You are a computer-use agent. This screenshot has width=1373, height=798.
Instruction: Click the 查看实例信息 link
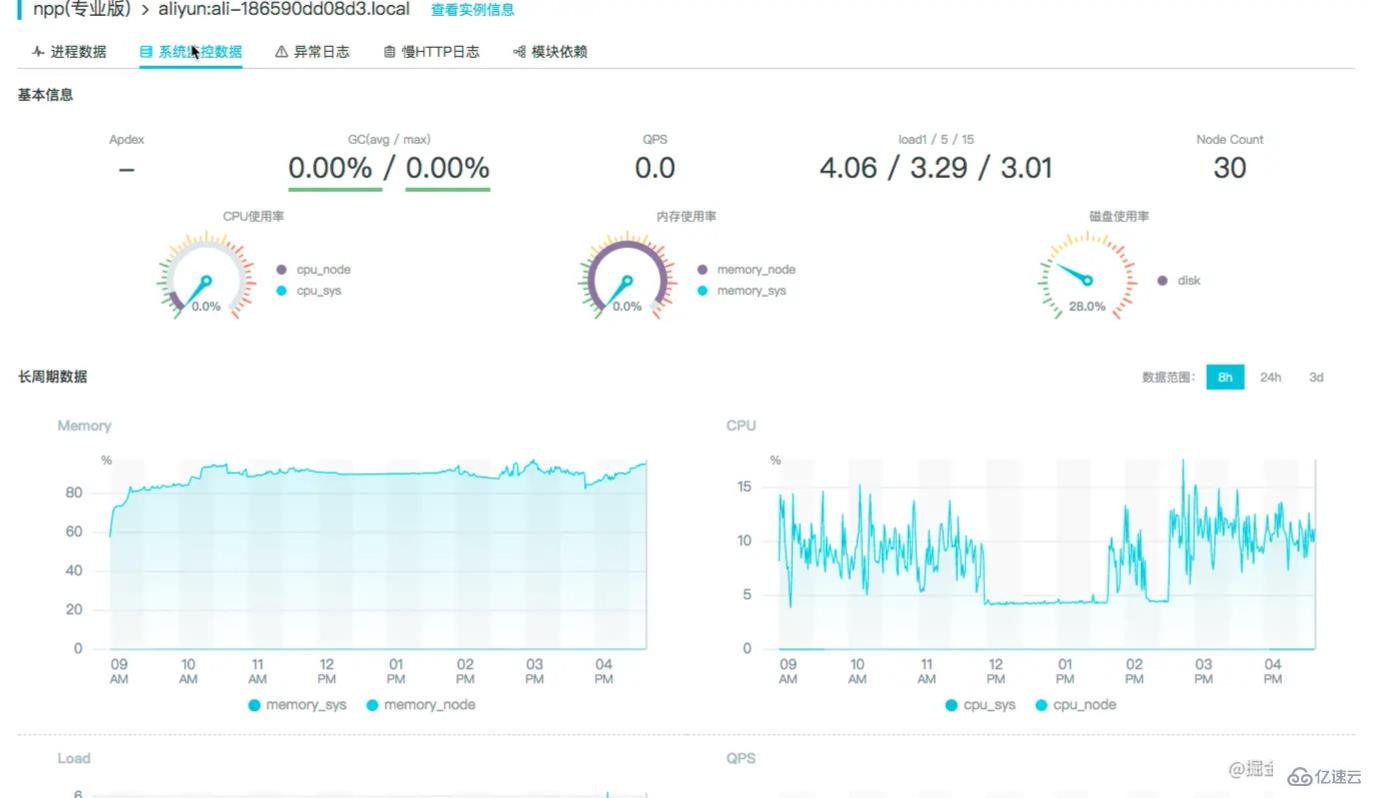click(473, 10)
